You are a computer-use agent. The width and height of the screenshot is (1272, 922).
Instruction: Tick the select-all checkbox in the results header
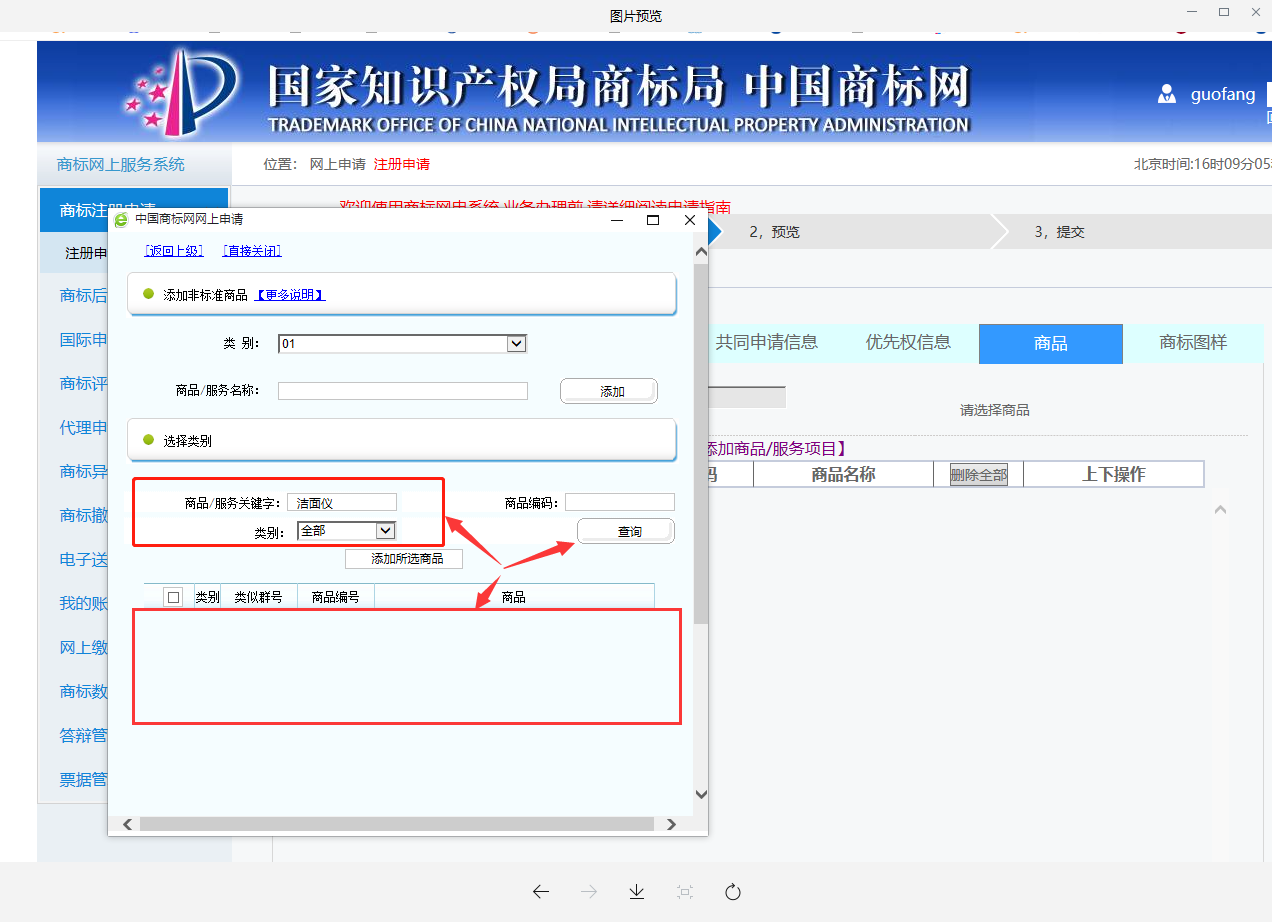click(174, 597)
